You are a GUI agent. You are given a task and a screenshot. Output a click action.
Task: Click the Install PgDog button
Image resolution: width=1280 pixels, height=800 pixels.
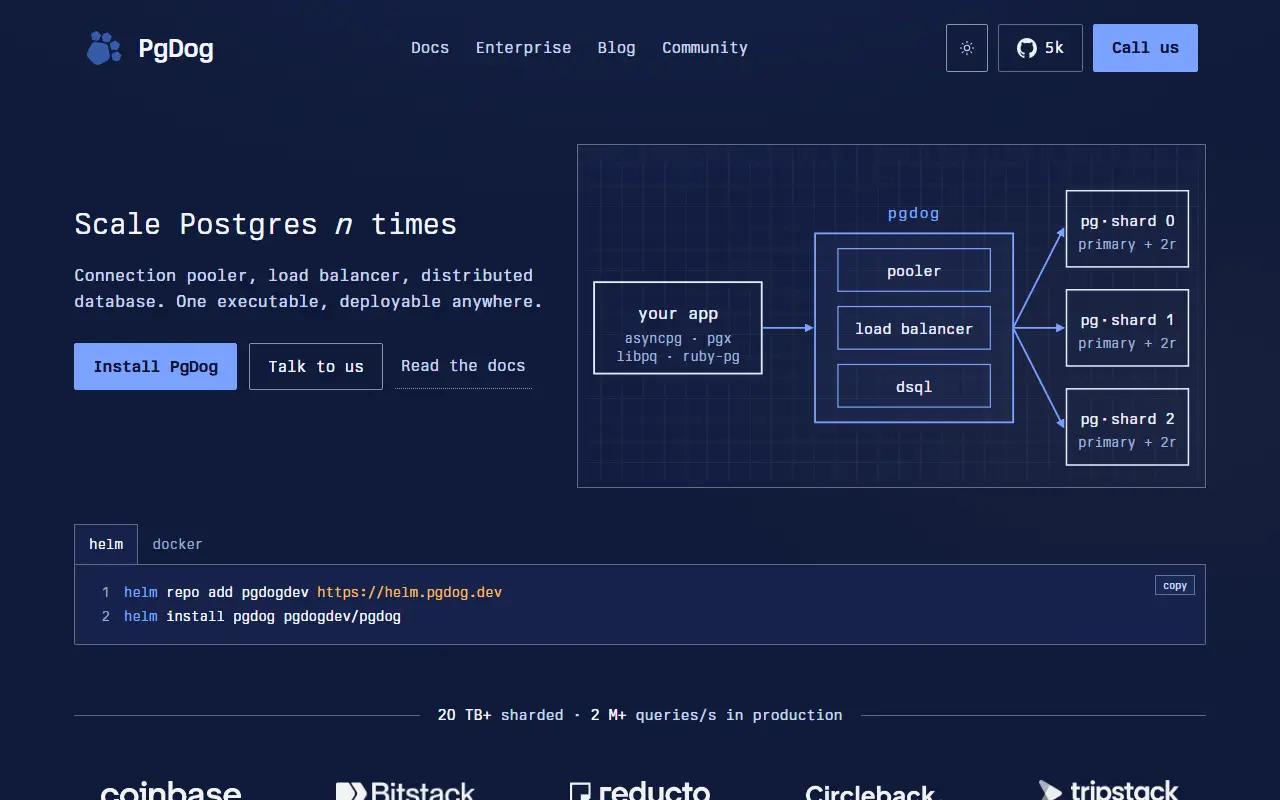point(155,367)
